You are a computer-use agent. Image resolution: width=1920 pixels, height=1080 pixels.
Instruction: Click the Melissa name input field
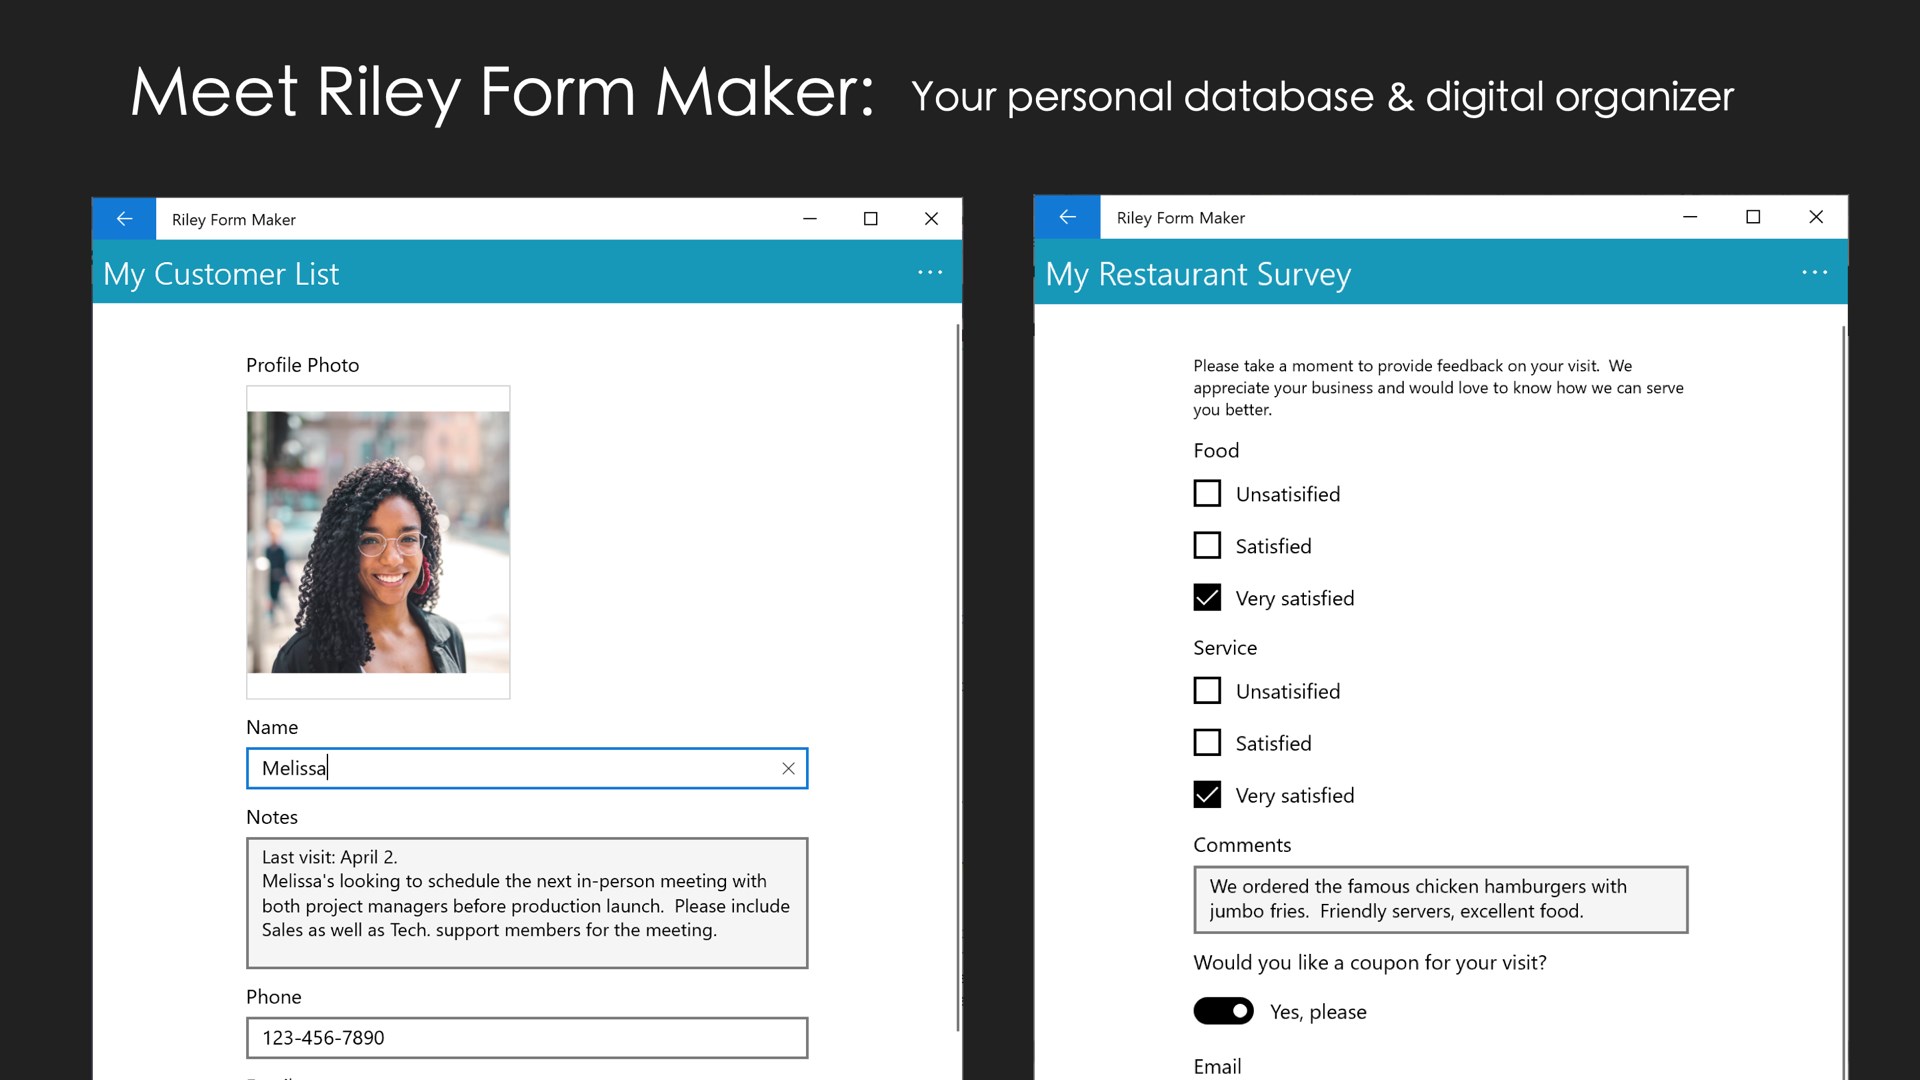point(510,768)
